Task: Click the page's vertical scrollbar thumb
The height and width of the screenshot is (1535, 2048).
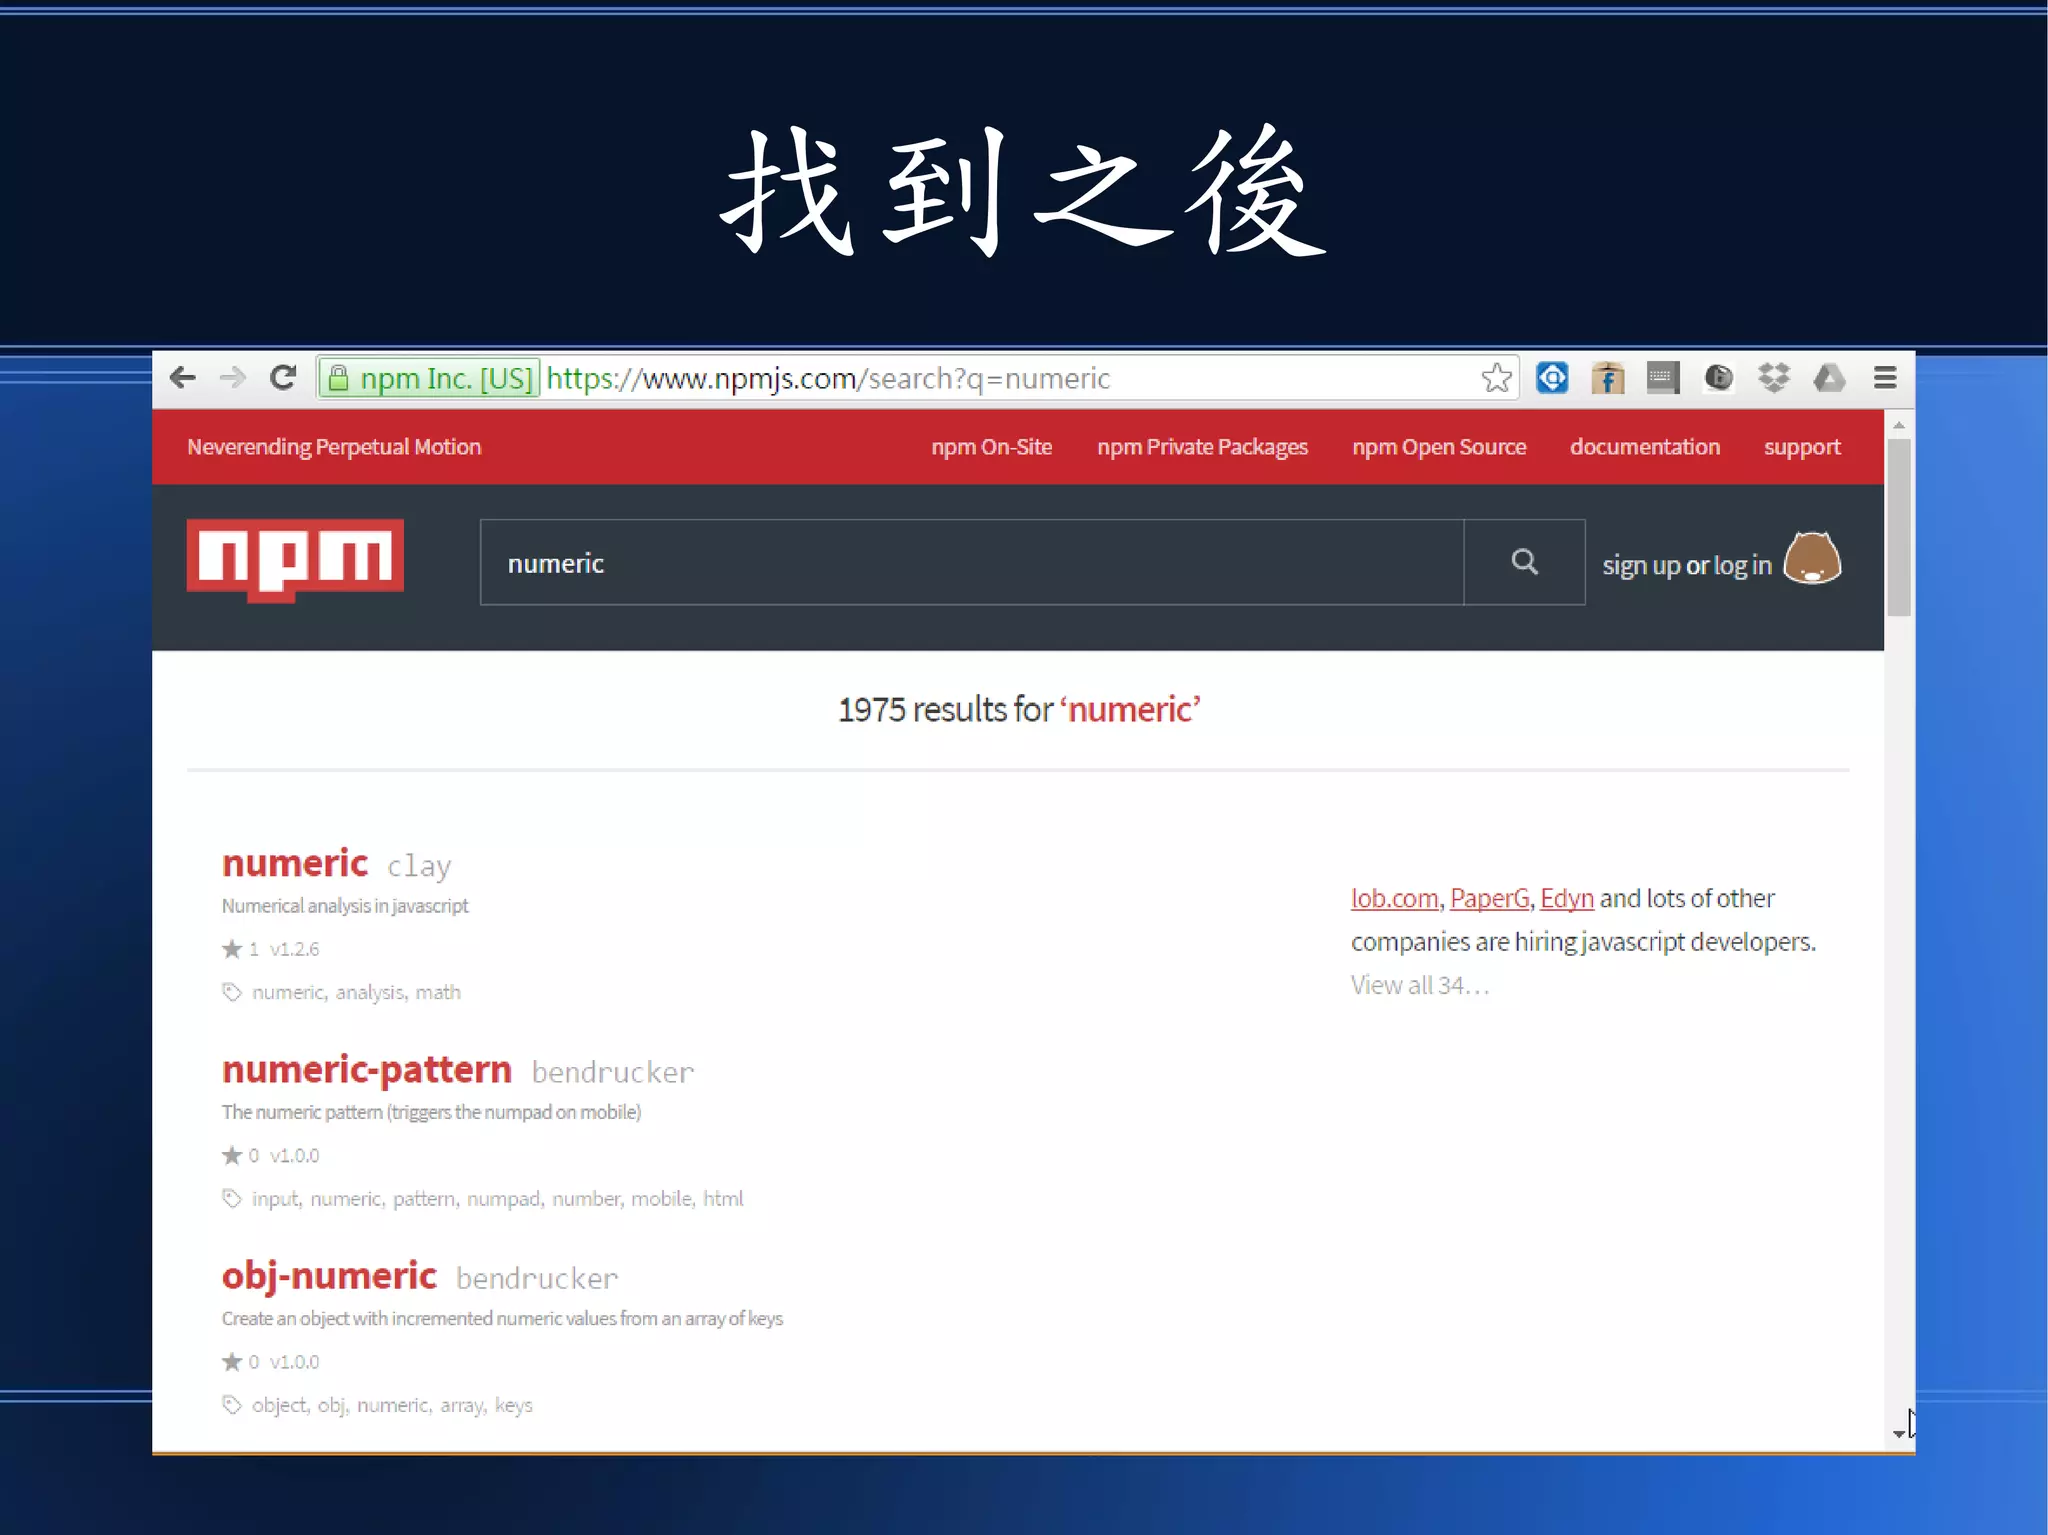Action: pos(1899,527)
